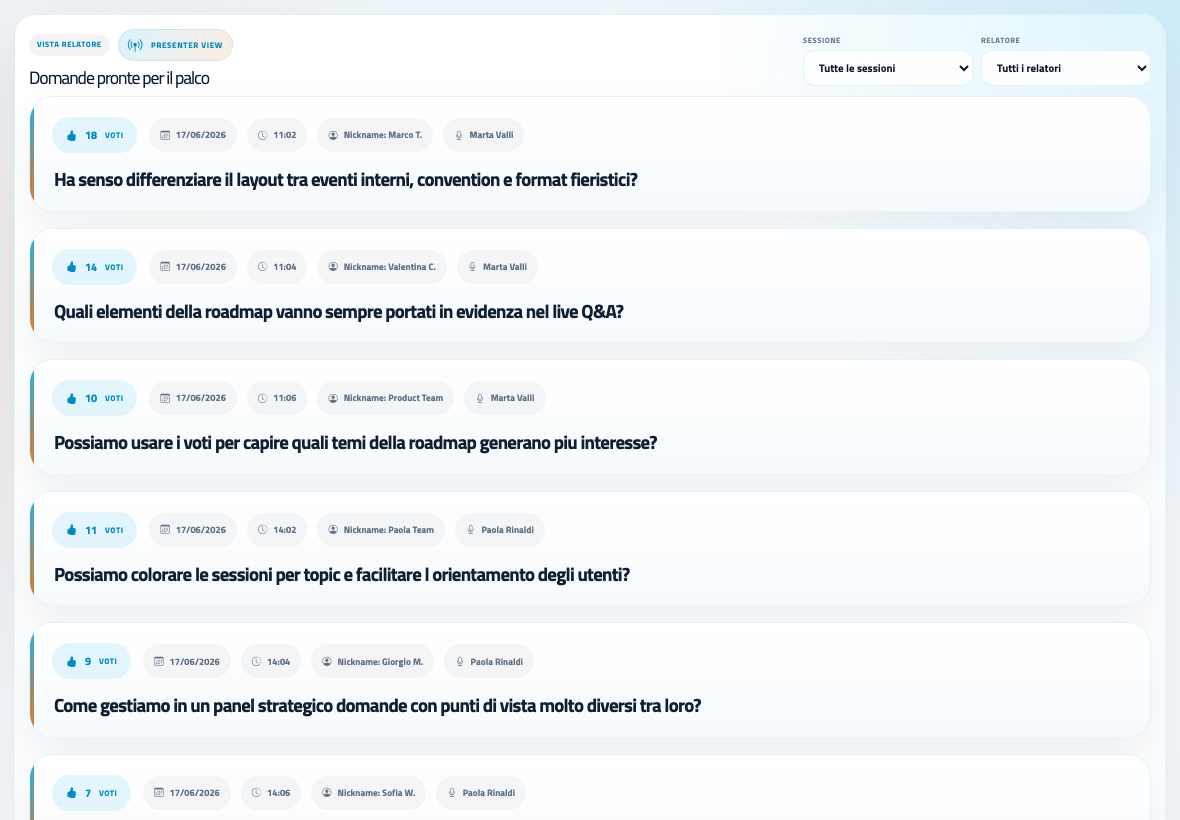This screenshot has width=1180, height=820.
Task: Click the 'Domande pronte per il palco' heading
Action: 119,78
